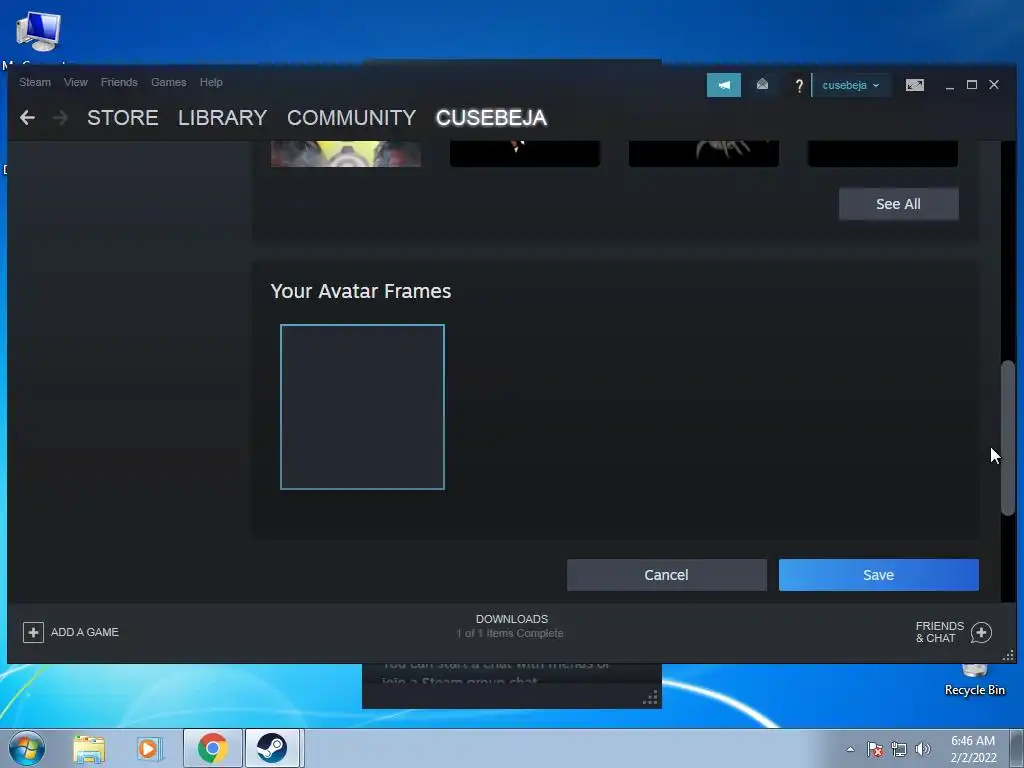Click the volume speaker tray icon
1024x768 pixels.
click(923, 749)
